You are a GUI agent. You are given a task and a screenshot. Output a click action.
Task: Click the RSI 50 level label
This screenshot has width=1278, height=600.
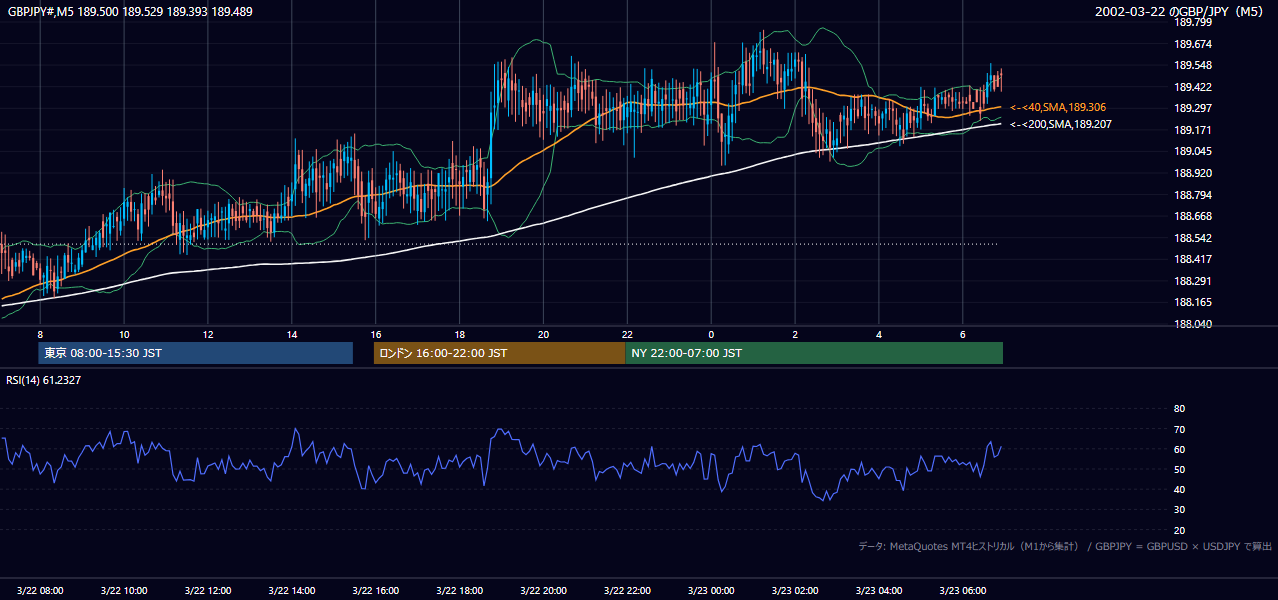click(x=1179, y=469)
